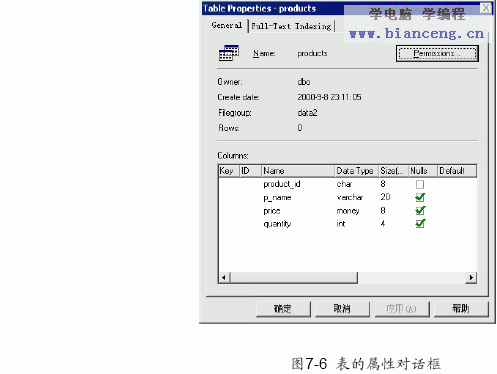
Task: Click the create date value 2000-9-8
Action: (x=329, y=97)
